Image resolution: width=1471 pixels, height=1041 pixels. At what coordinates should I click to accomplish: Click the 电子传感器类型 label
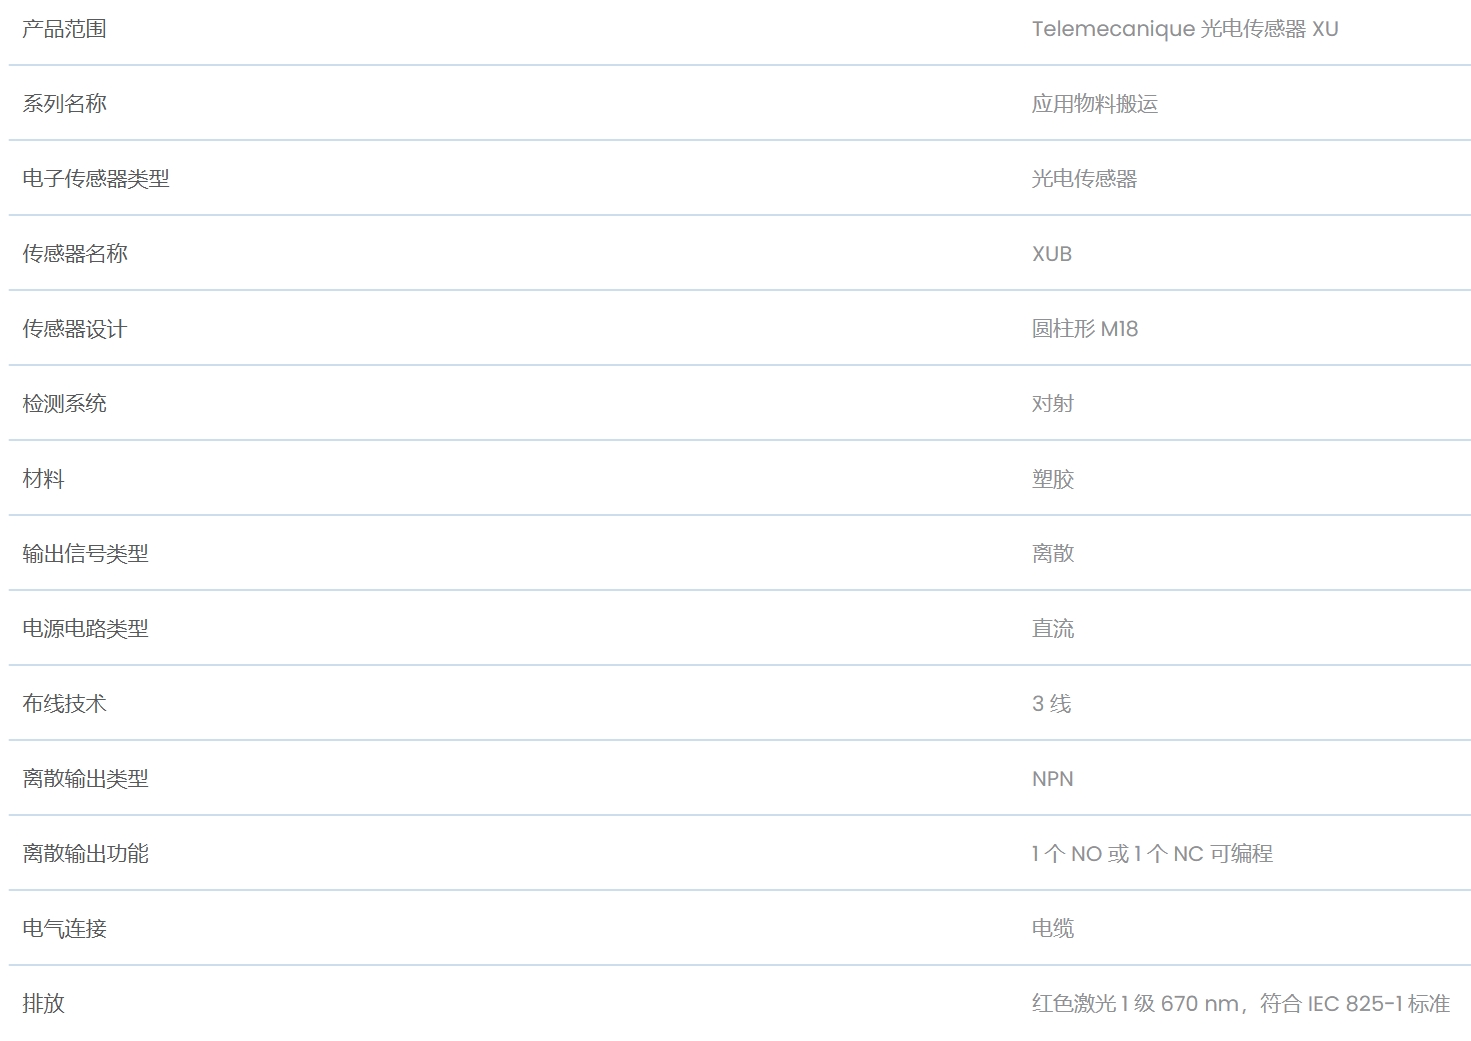click(x=96, y=179)
